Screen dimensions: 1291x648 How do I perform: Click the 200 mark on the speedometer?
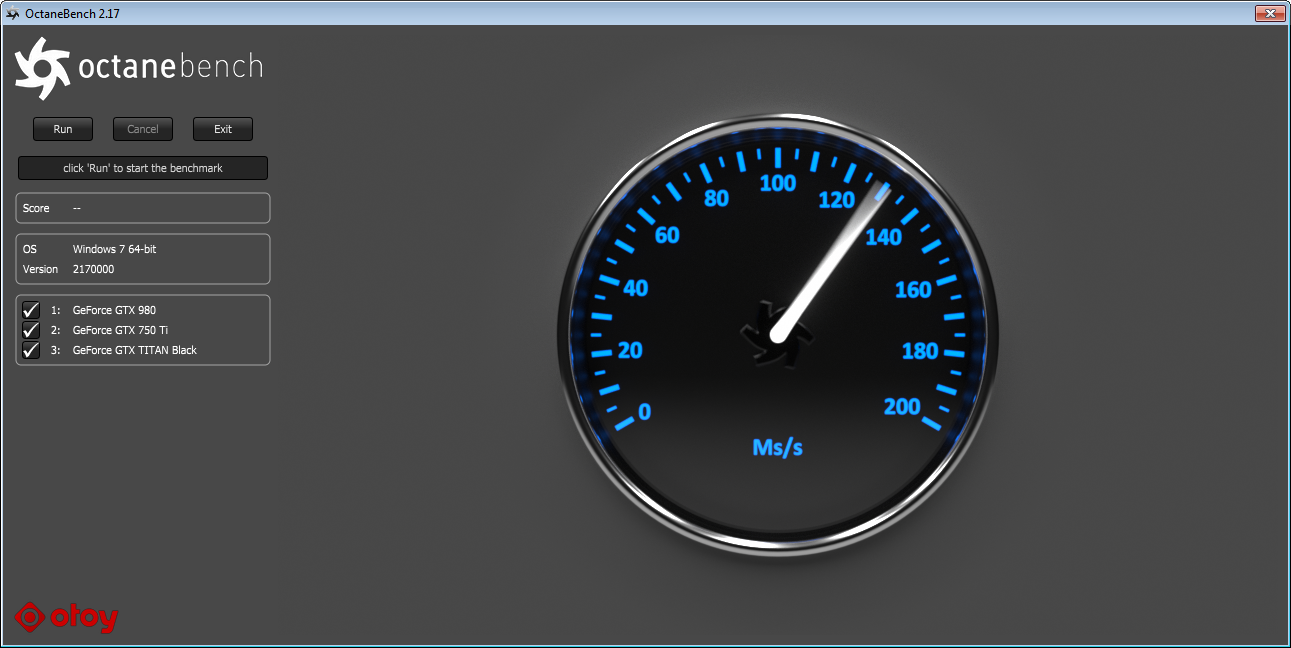pyautogui.click(x=902, y=406)
